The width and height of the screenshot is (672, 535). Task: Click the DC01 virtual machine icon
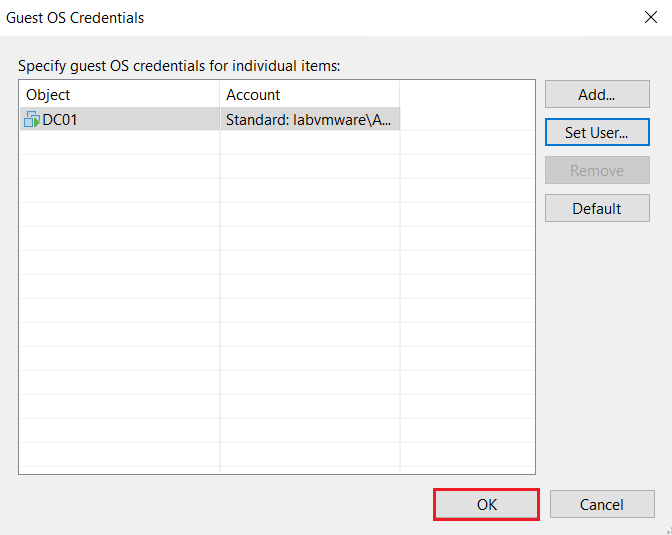click(31, 120)
